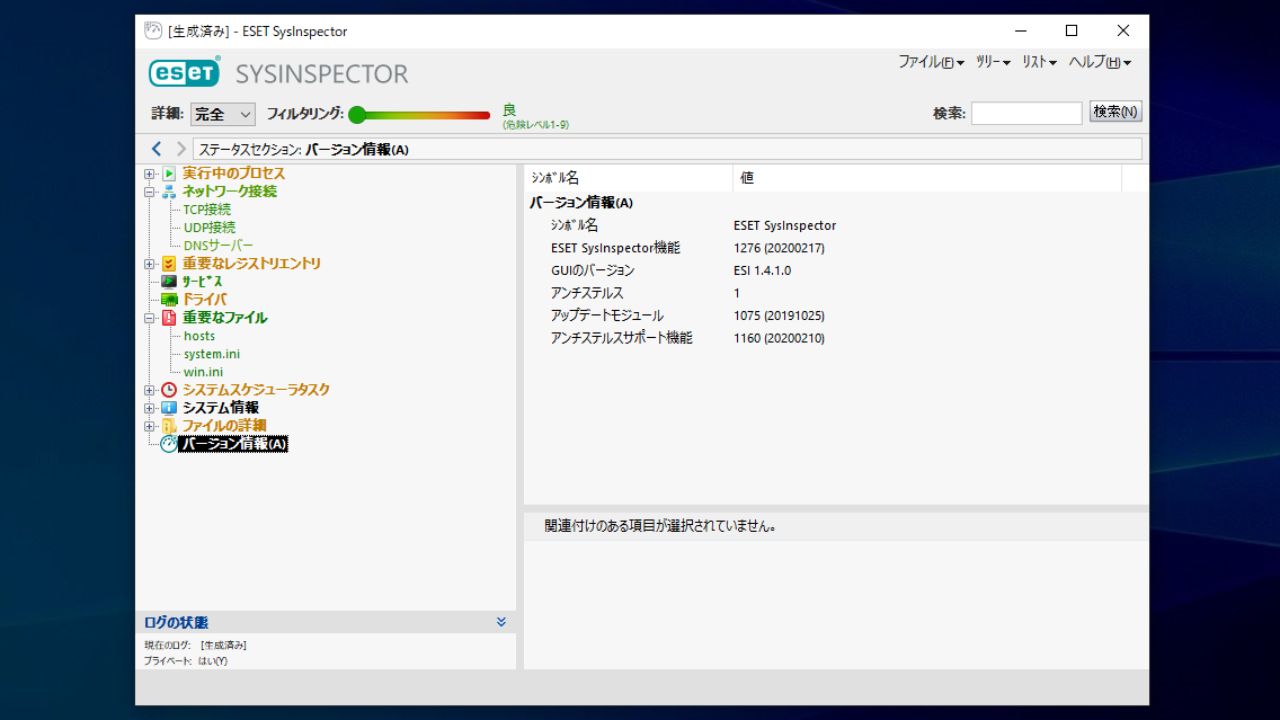Click the SysInspector title bar app icon

click(x=153, y=31)
